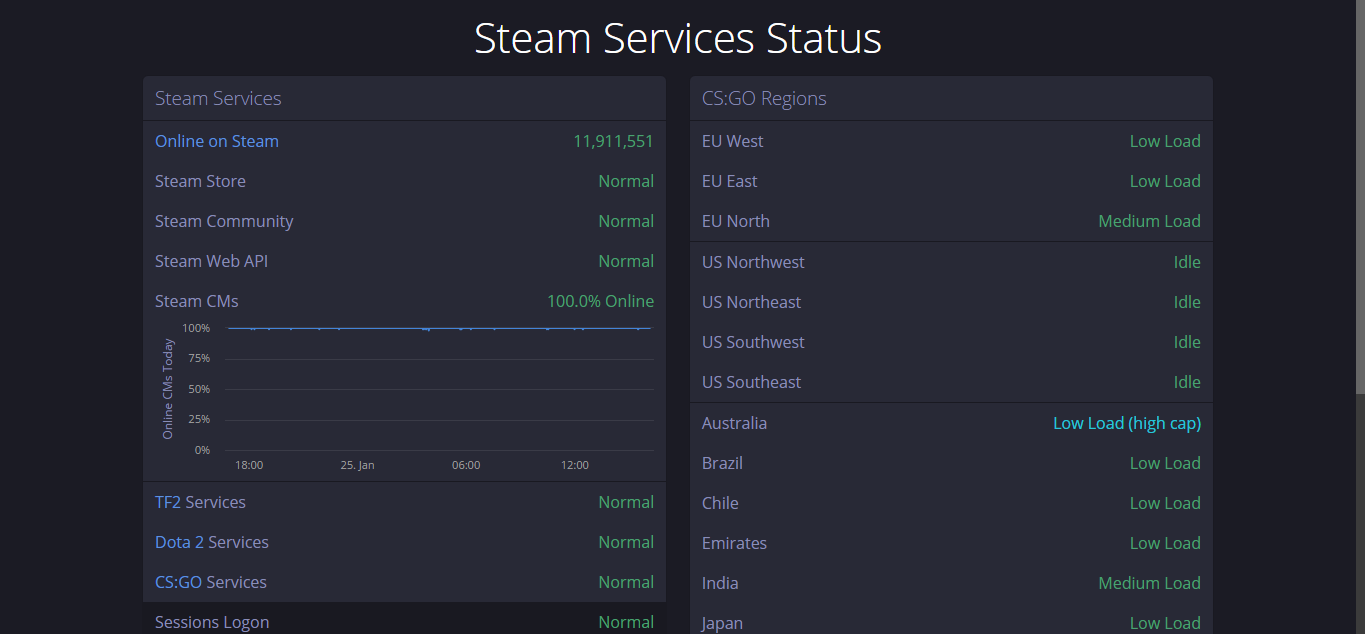Click US Southeast's Idle status

(1187, 382)
